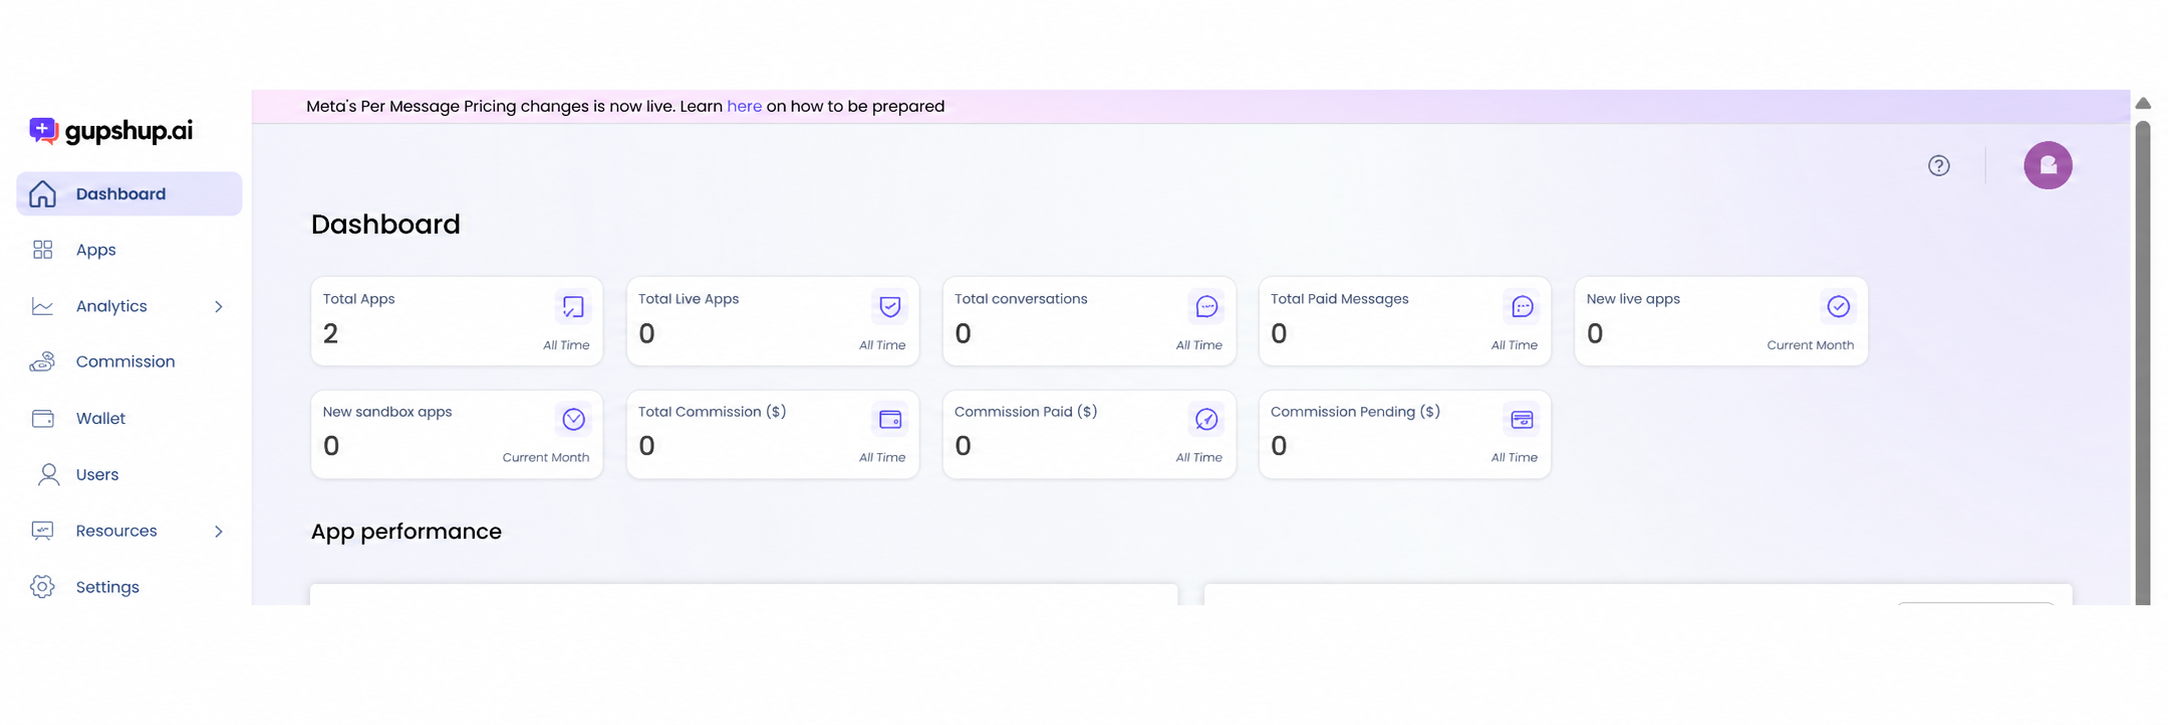Click the Commission Paid icon

point(1206,419)
